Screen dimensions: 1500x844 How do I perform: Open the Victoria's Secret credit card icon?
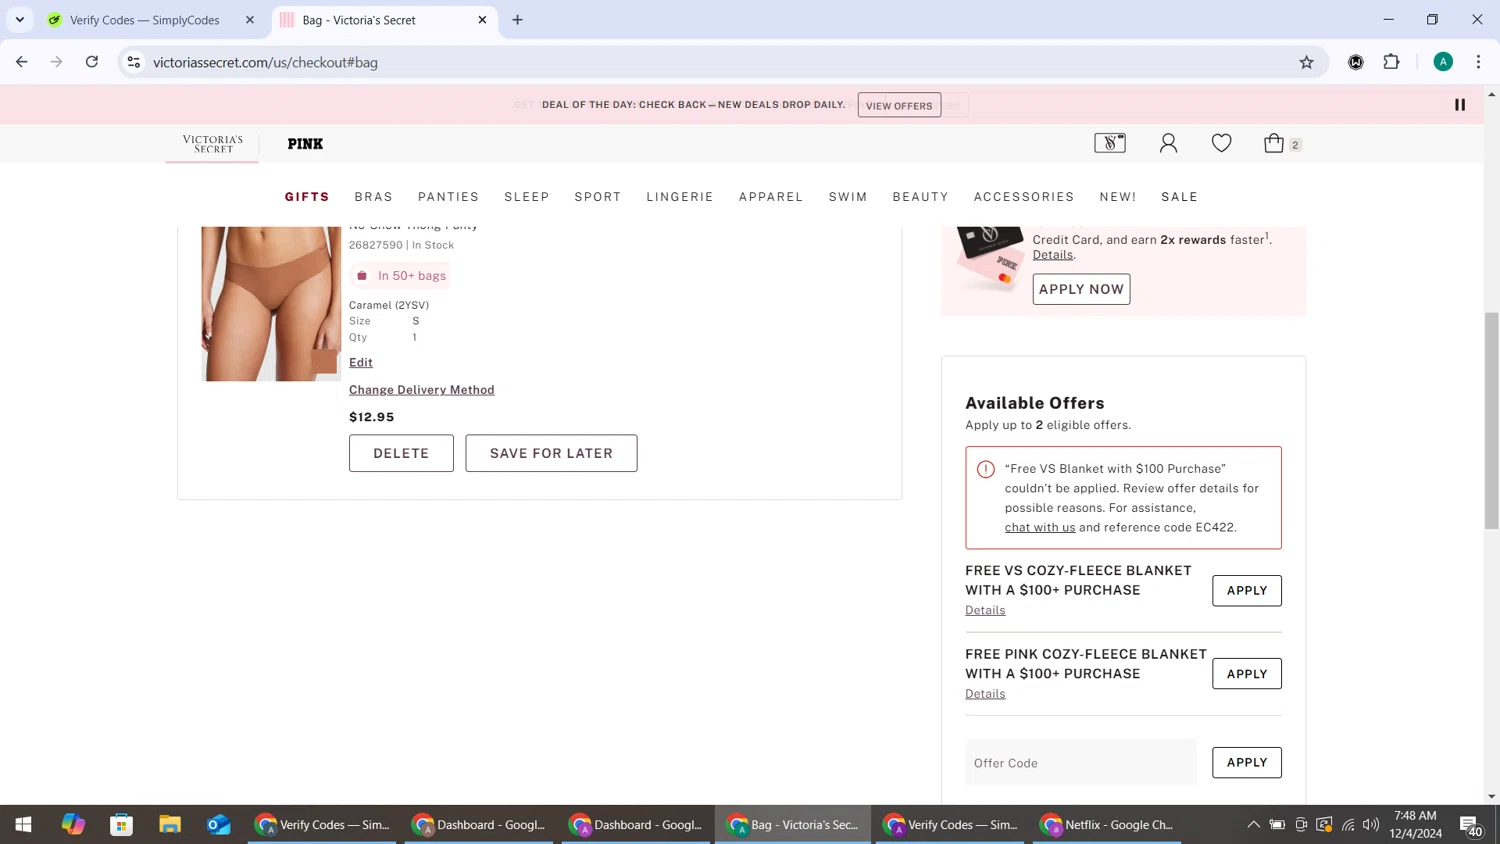click(1110, 143)
